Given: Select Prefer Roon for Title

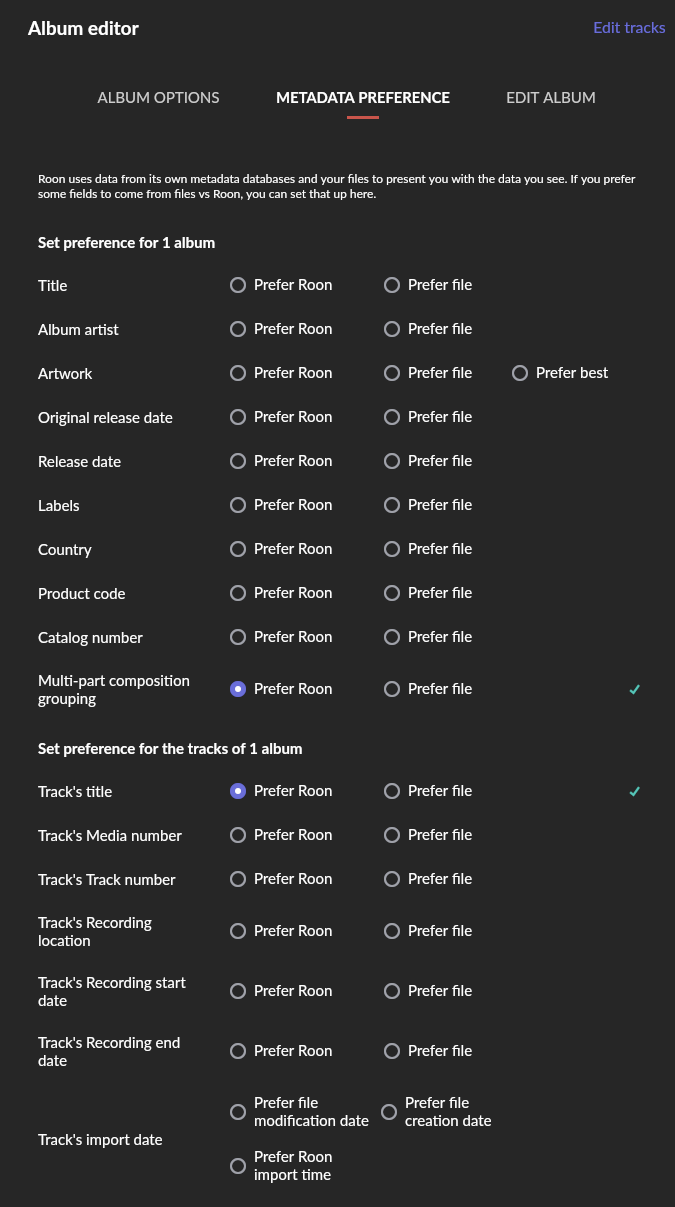Looking at the screenshot, I should (238, 285).
